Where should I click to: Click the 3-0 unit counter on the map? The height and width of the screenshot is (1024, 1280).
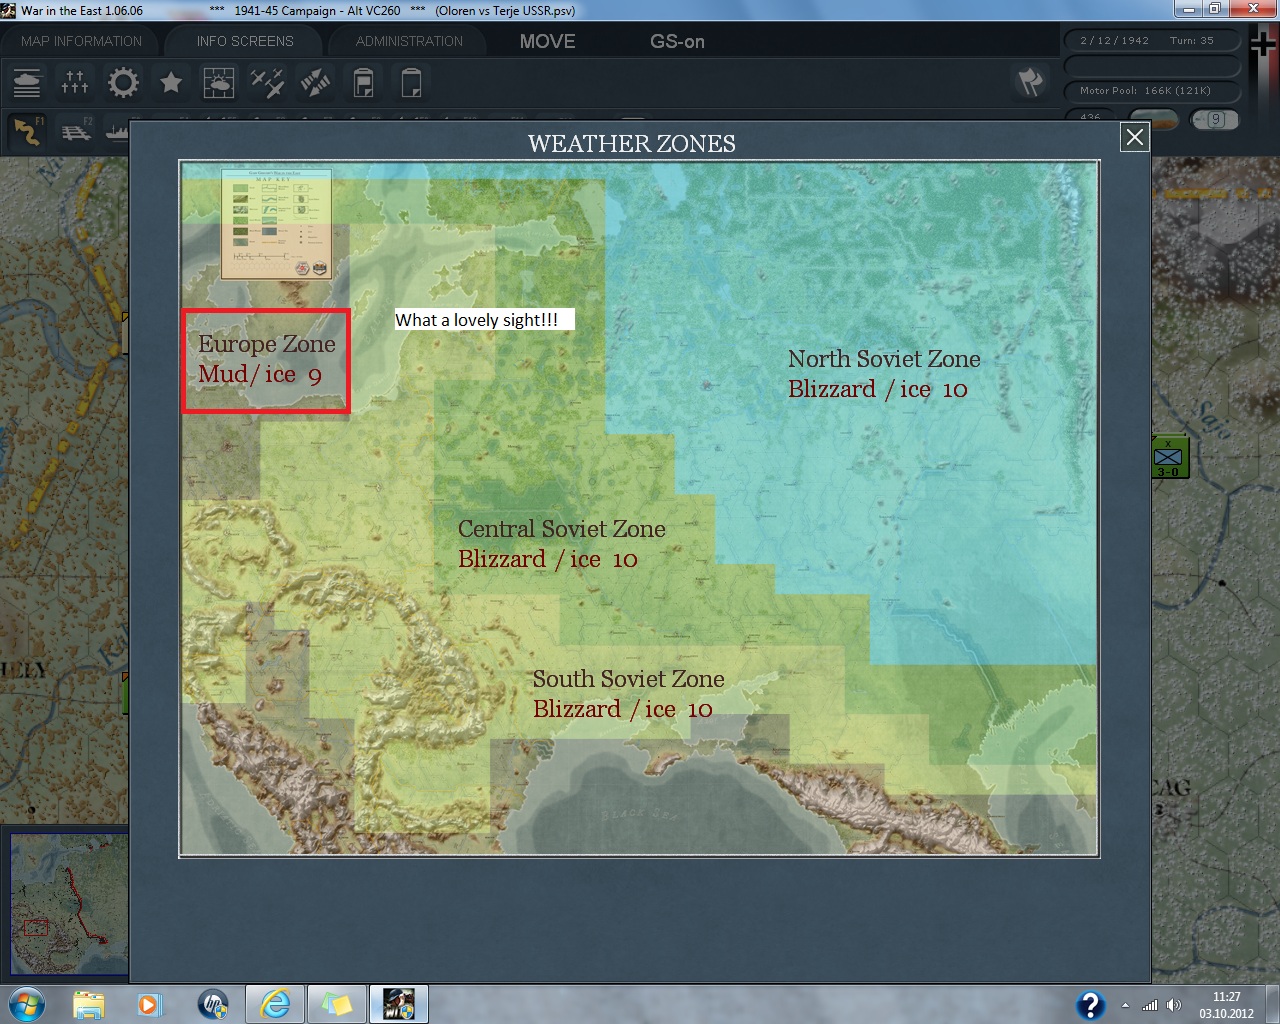tap(1168, 458)
